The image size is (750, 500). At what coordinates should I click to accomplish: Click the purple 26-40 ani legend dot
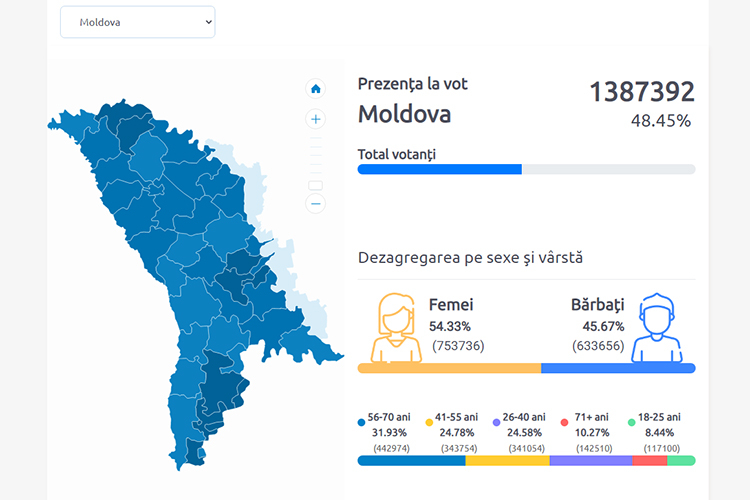pos(497,423)
